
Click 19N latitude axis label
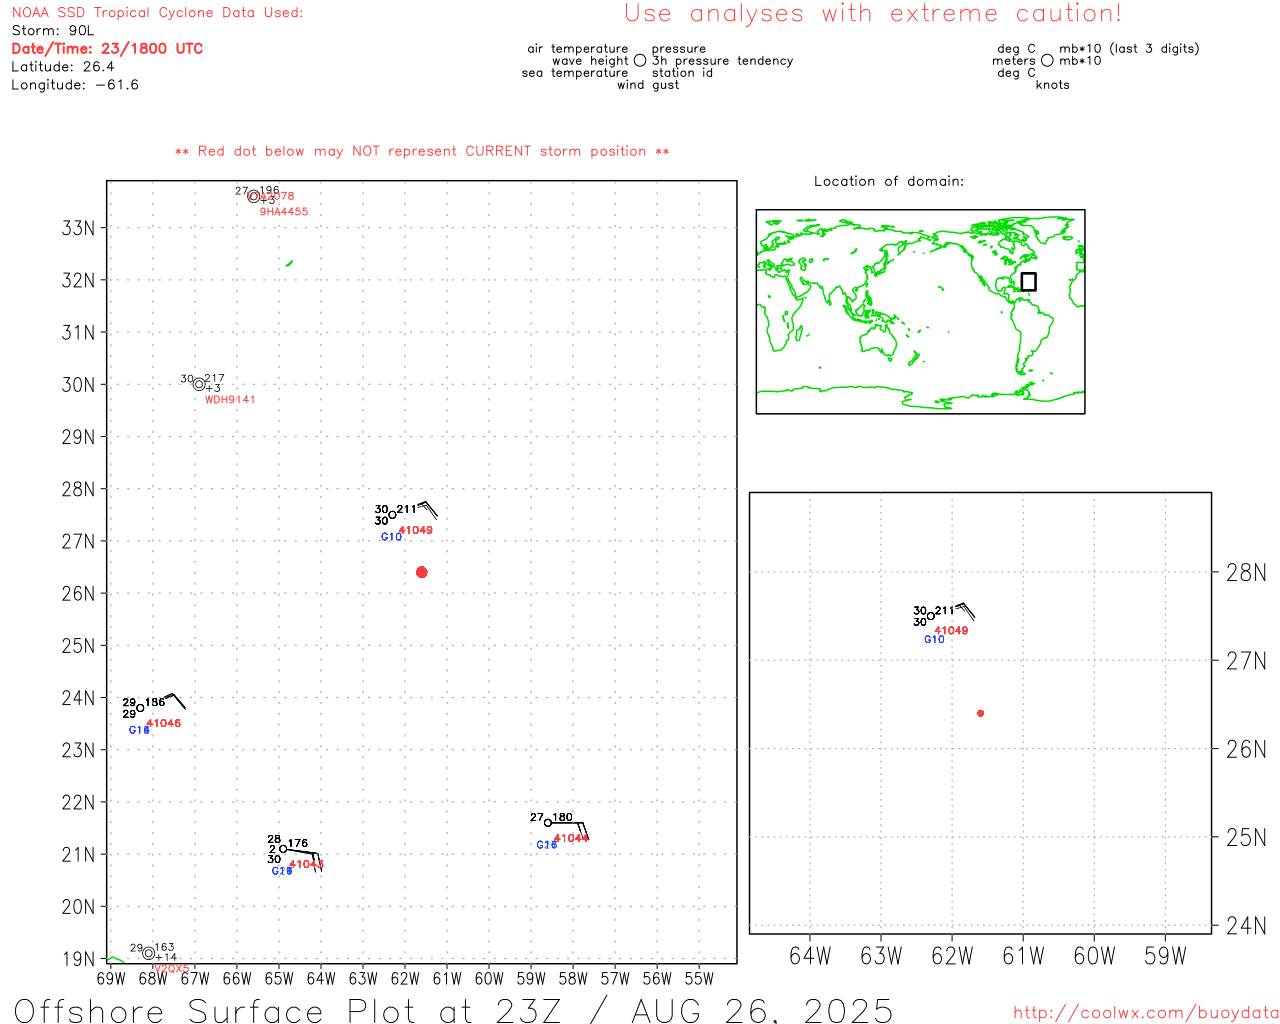pos(79,960)
